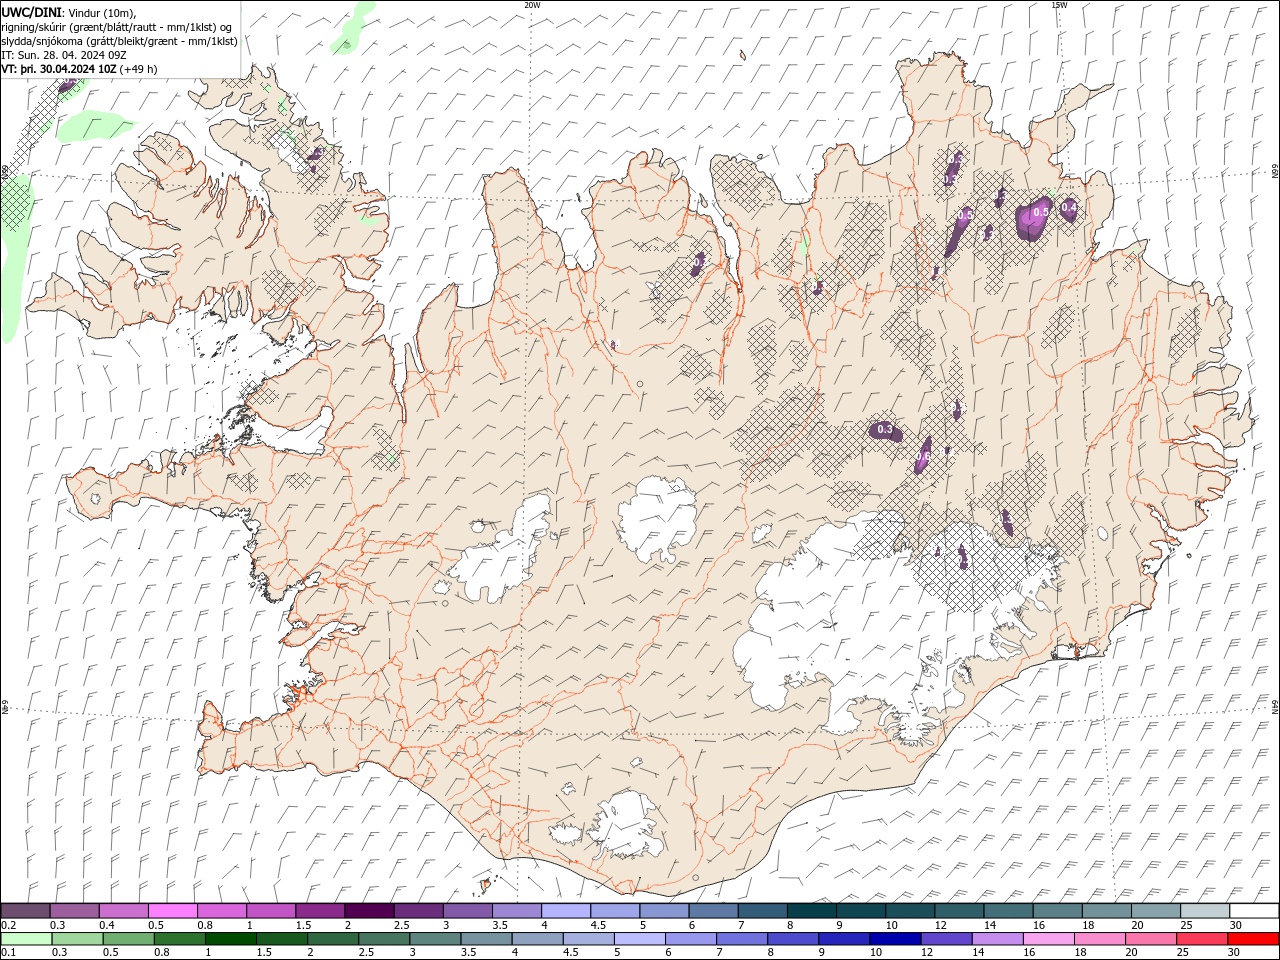Viewport: 1280px width, 960px height.
Task: Select the 0.4 swatch in the upper snow legend
Action: coord(123,910)
